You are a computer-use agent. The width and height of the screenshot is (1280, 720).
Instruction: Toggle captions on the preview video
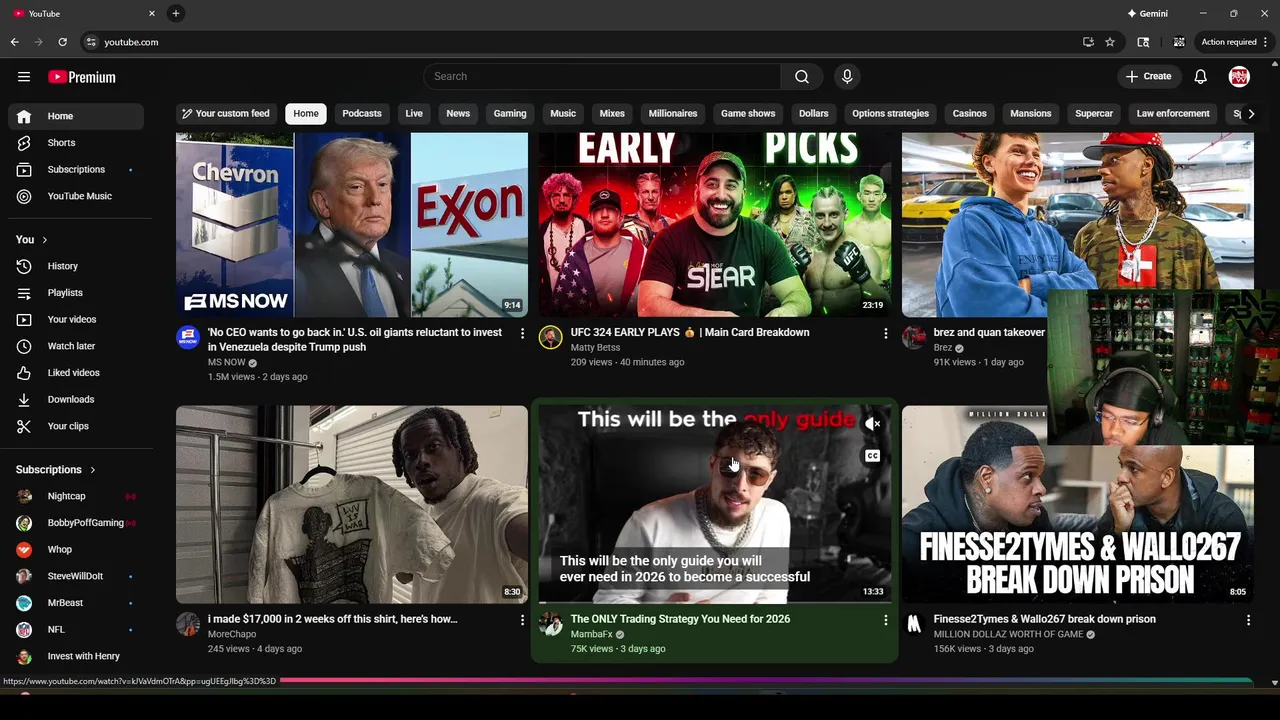tap(872, 456)
